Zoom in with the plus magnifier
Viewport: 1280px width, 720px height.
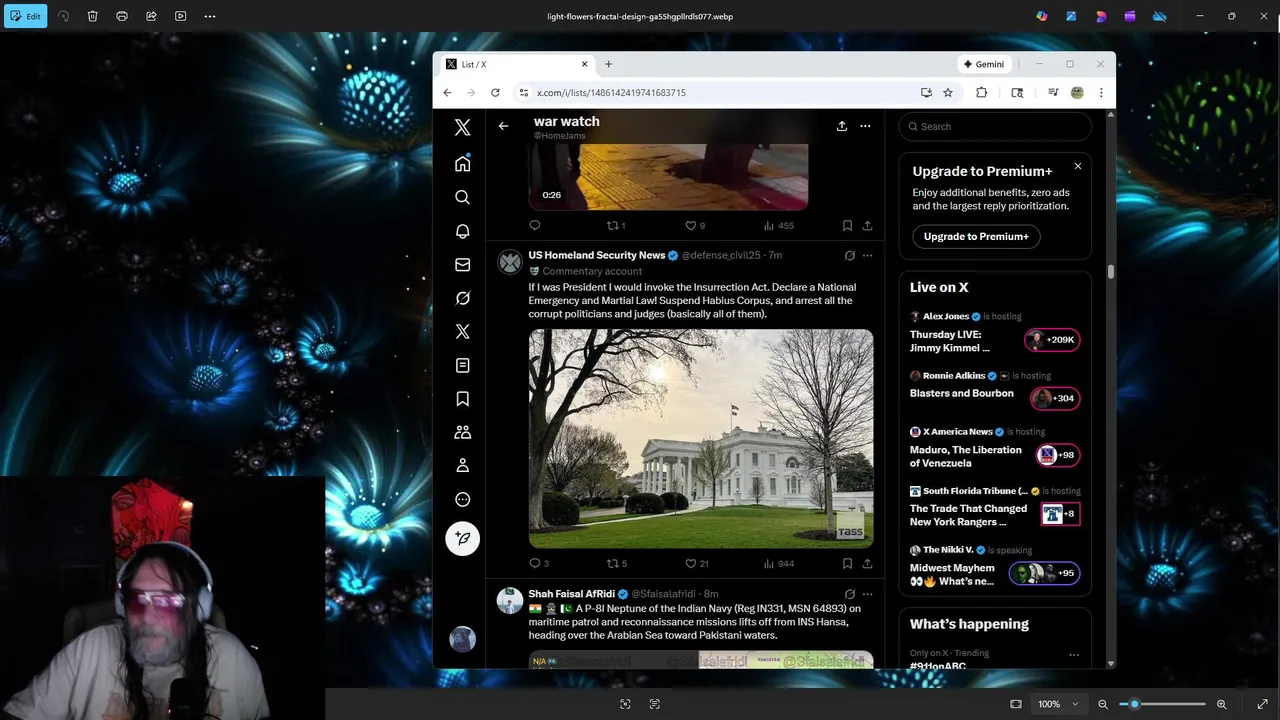click(x=1221, y=704)
